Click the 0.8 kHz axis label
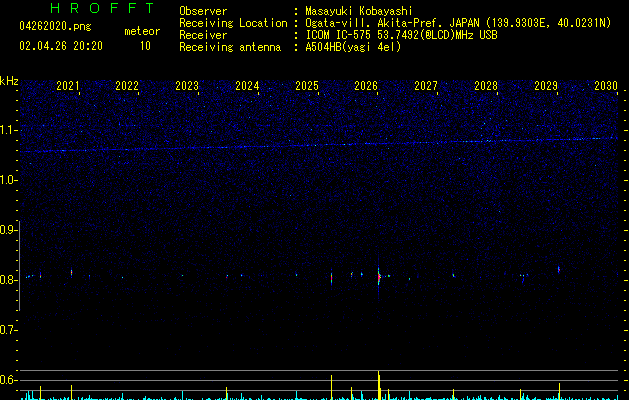Viewport: 629px width, 400px height. click(9, 280)
